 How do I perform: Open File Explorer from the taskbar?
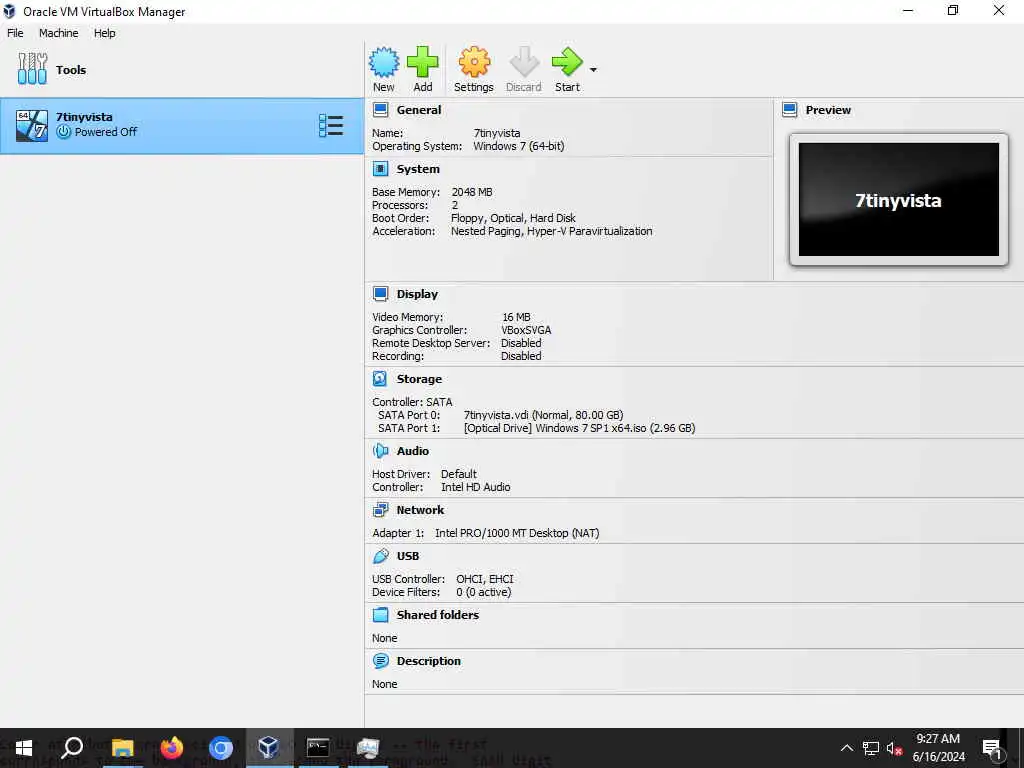pyautogui.click(x=122, y=748)
